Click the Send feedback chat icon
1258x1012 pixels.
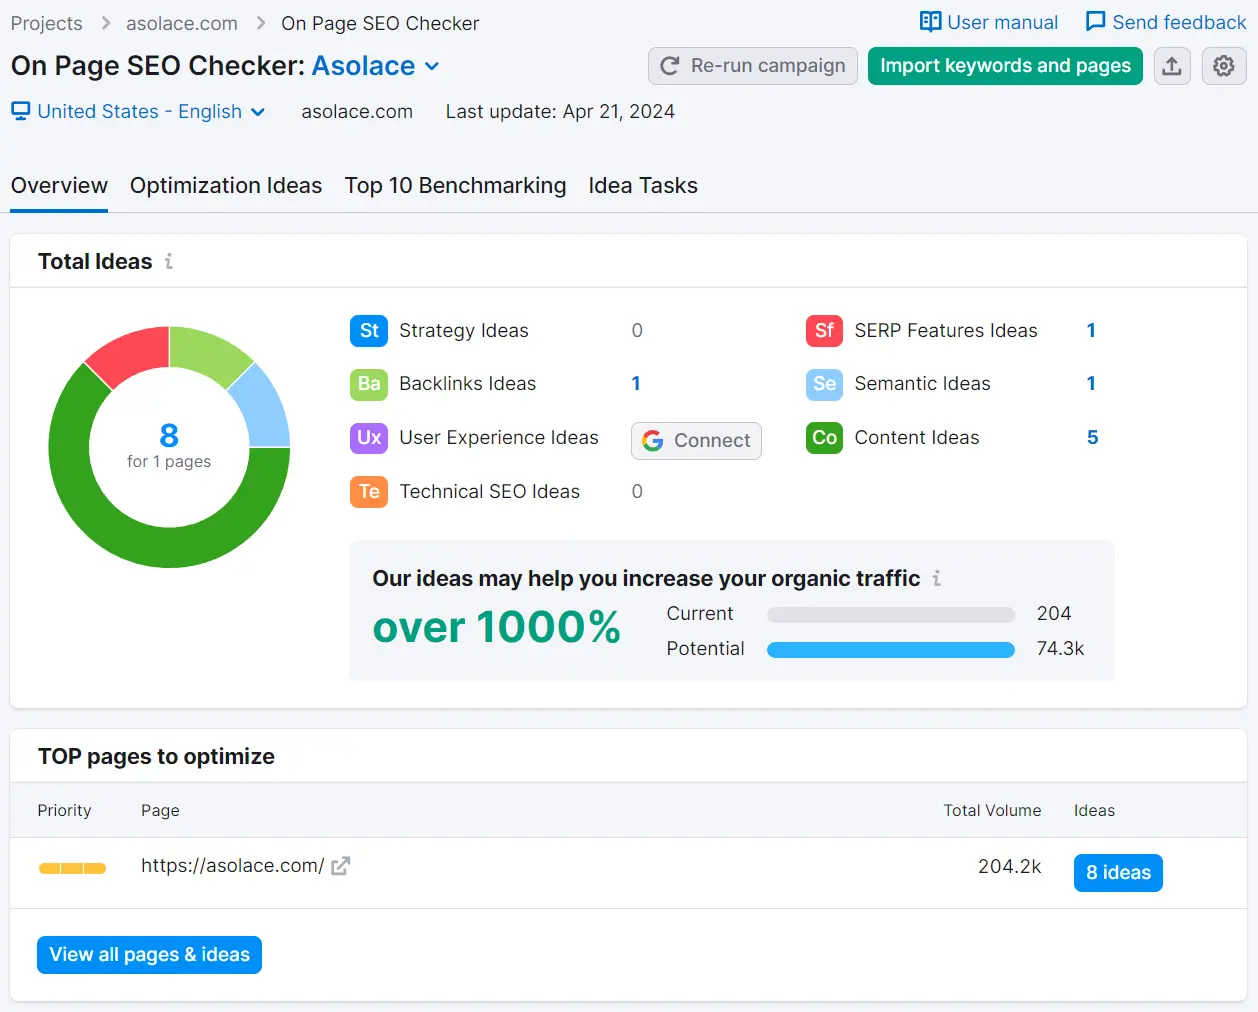[x=1096, y=22]
